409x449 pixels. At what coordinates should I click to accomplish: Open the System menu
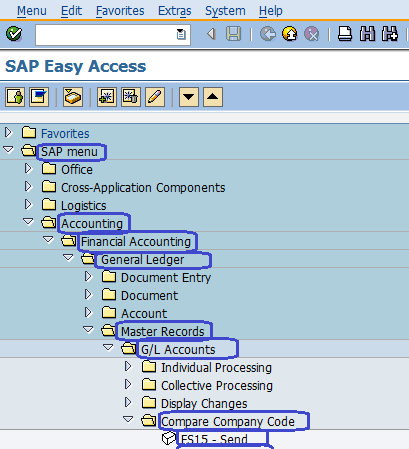(x=225, y=11)
